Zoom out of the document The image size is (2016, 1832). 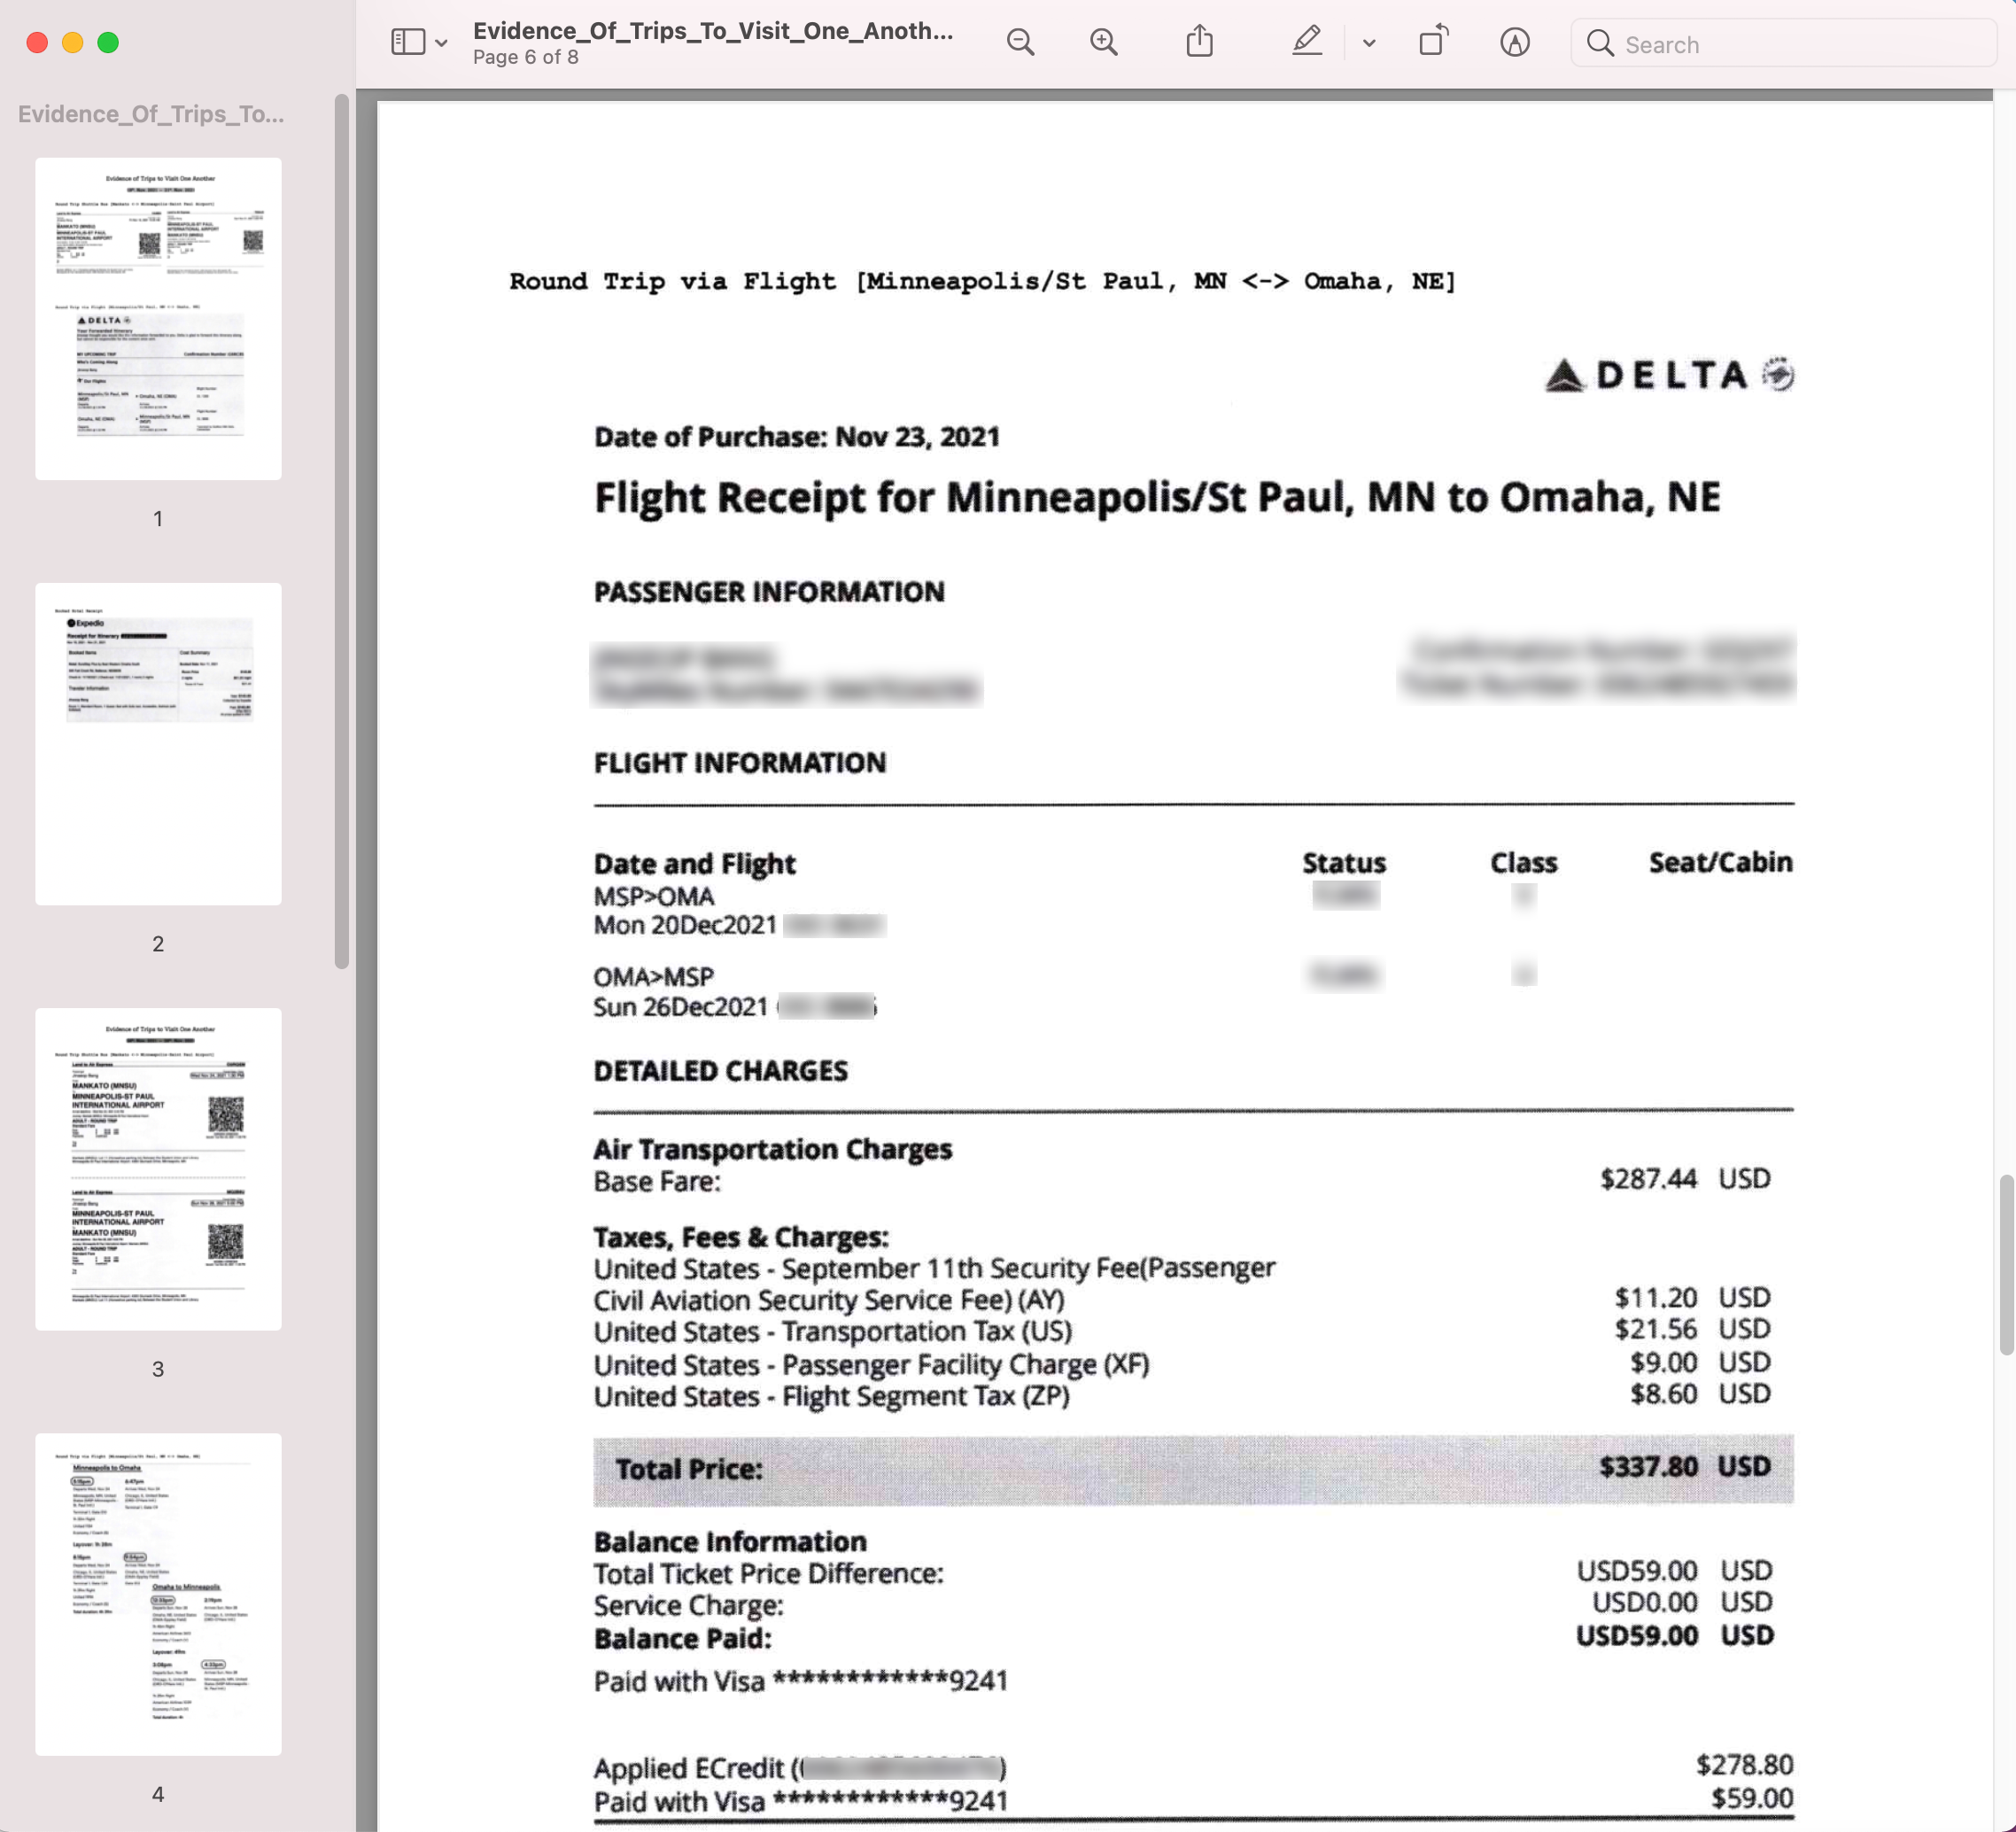pyautogui.click(x=1020, y=42)
